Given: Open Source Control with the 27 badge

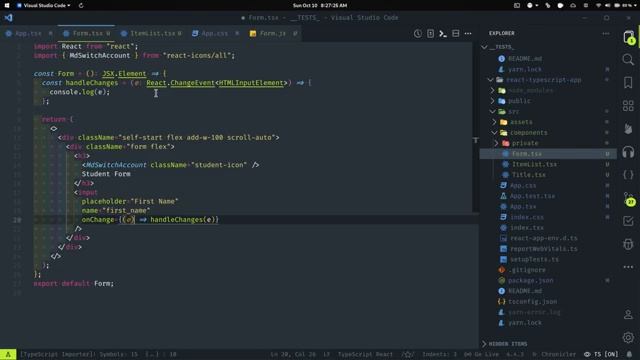Looking at the screenshot, I should pos(629,198).
